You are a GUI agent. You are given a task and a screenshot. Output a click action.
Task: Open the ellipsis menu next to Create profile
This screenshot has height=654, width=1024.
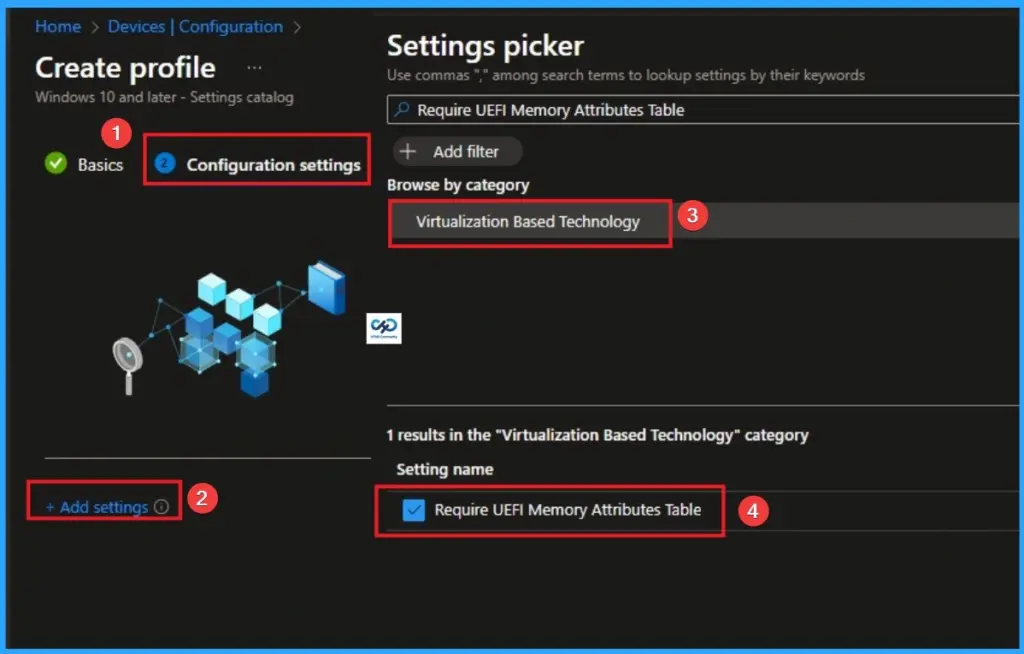(x=254, y=66)
